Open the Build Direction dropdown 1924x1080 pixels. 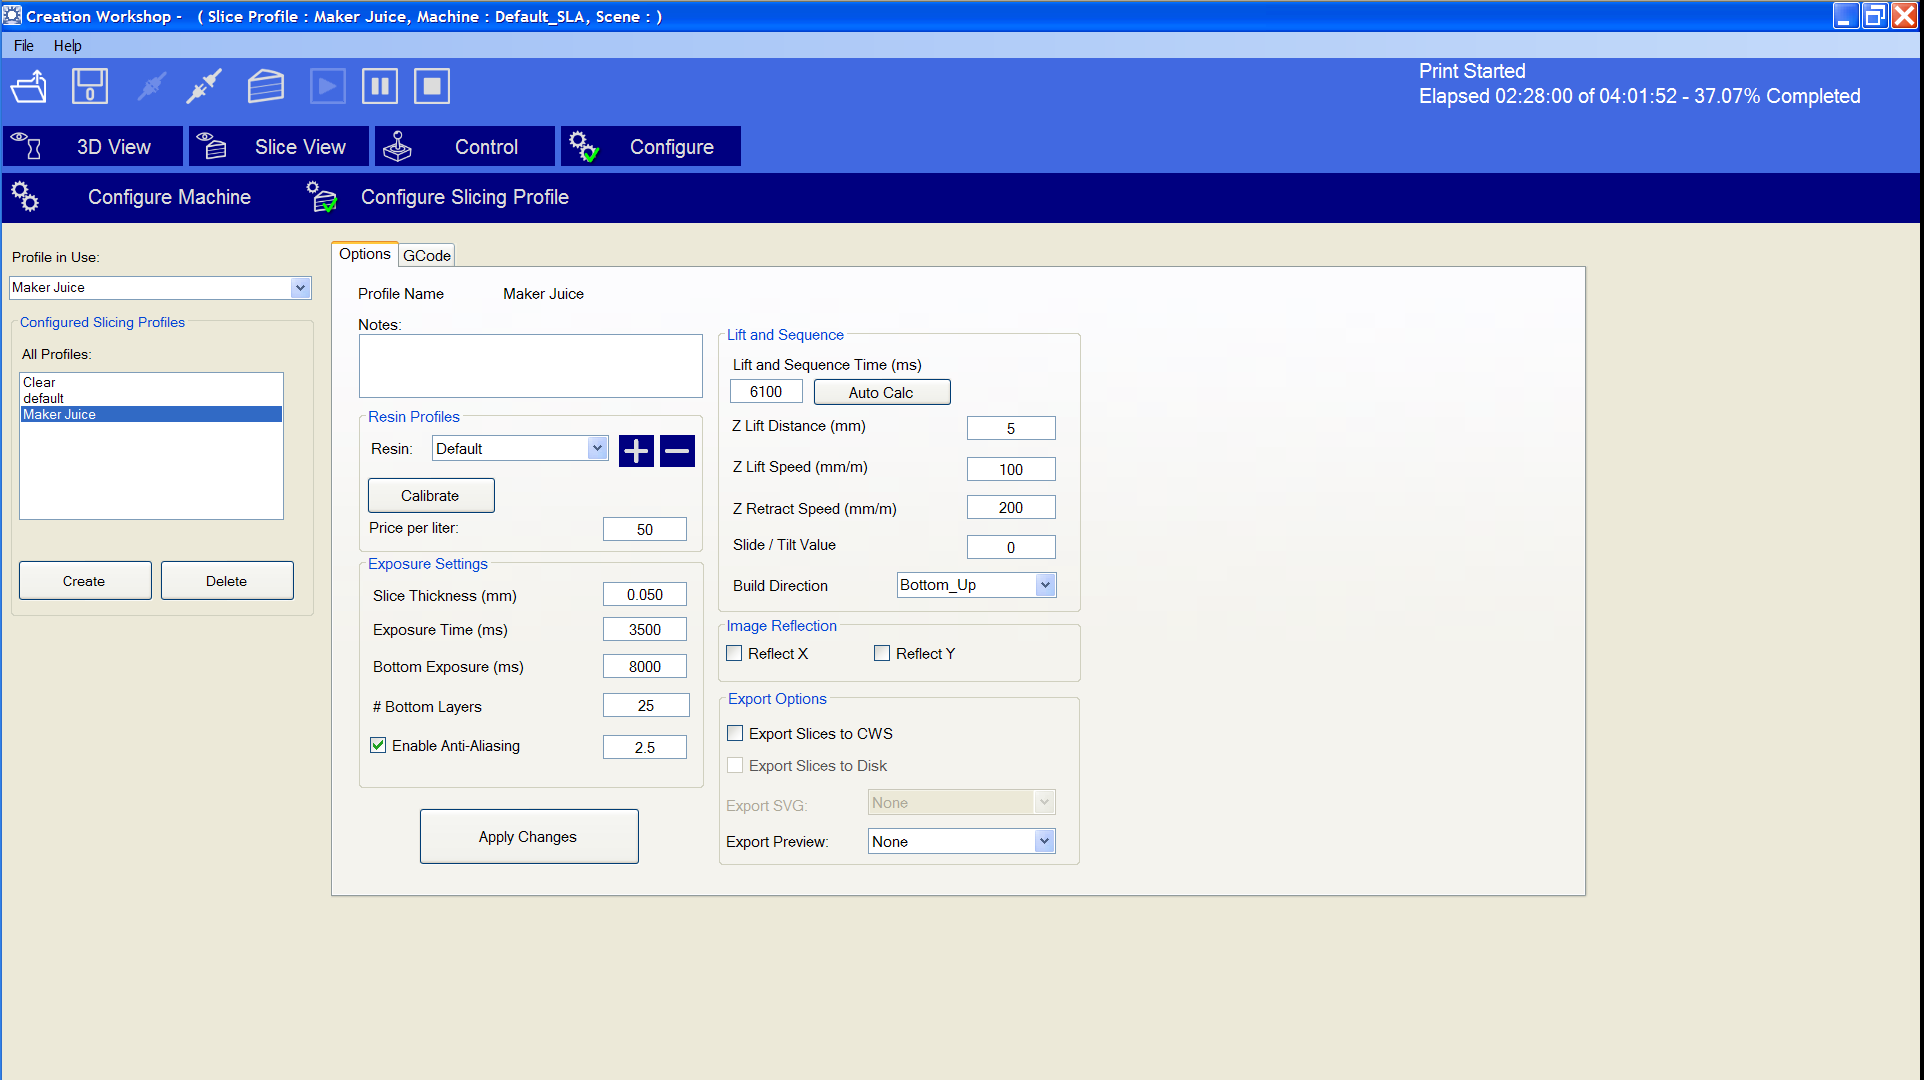1045,585
